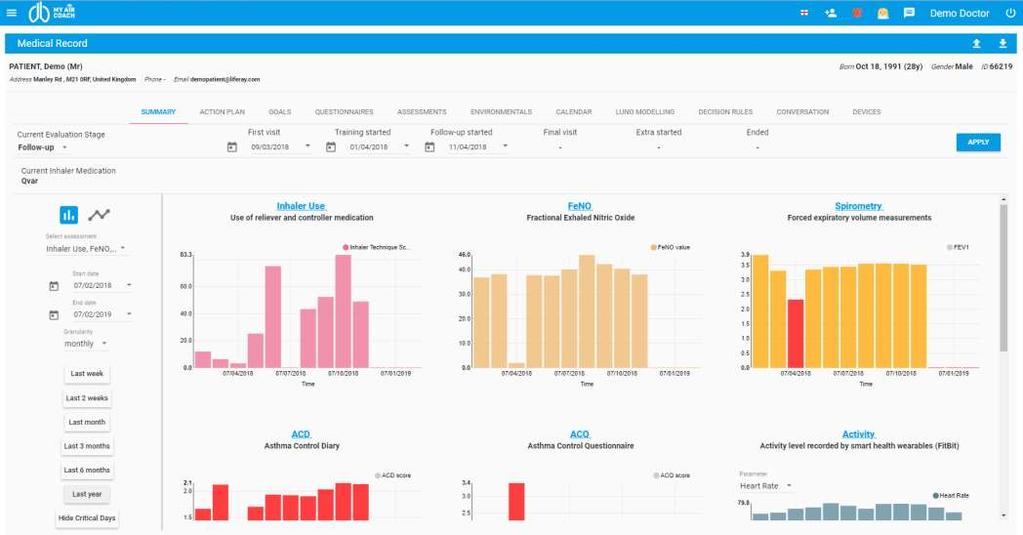Click the add patient icon

[831, 12]
